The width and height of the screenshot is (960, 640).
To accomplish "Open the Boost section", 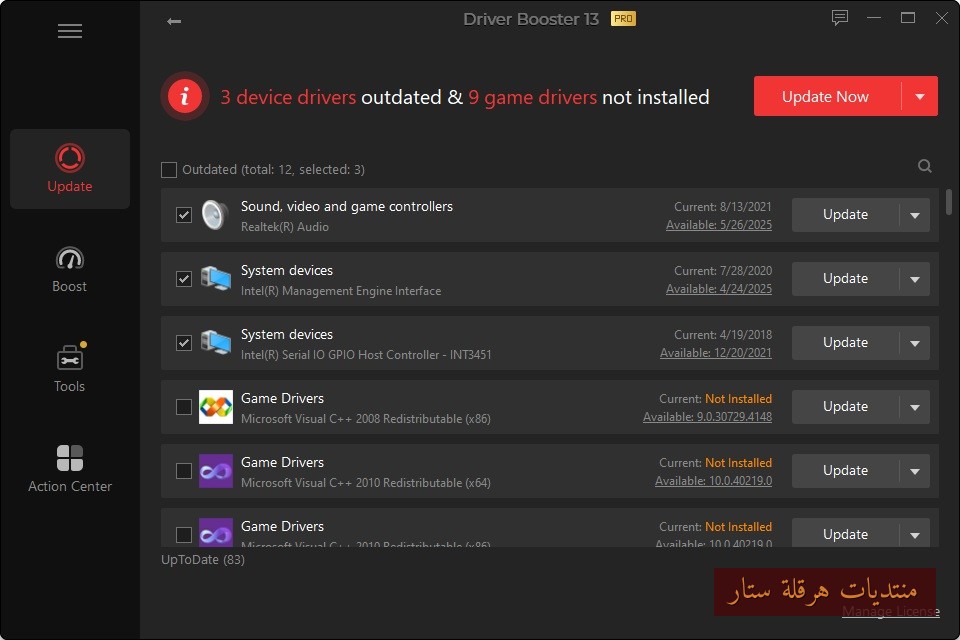I will [70, 269].
